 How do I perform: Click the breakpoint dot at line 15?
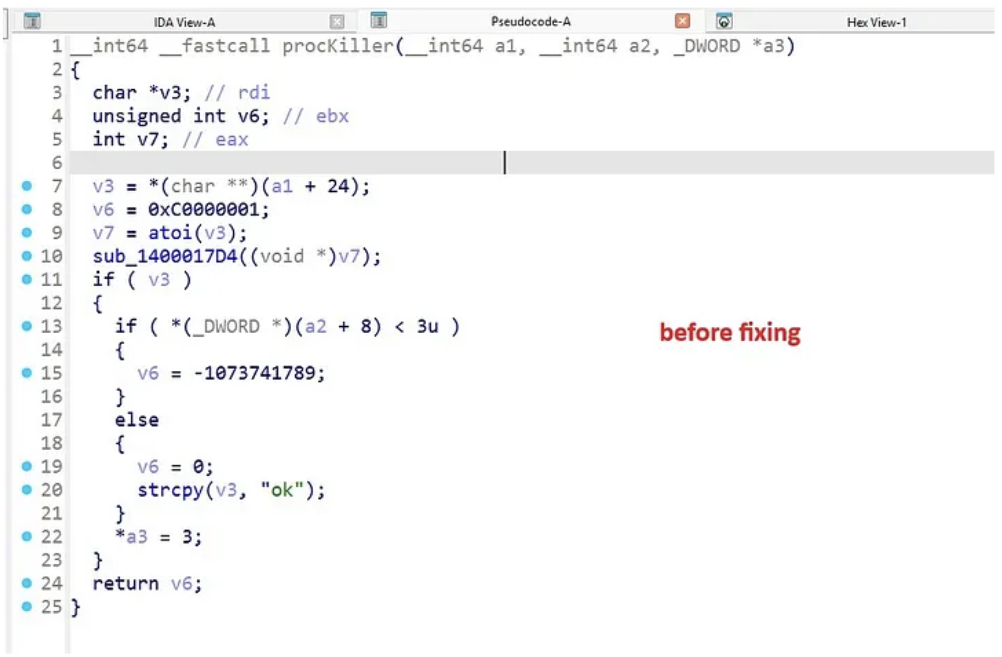pos(26,373)
